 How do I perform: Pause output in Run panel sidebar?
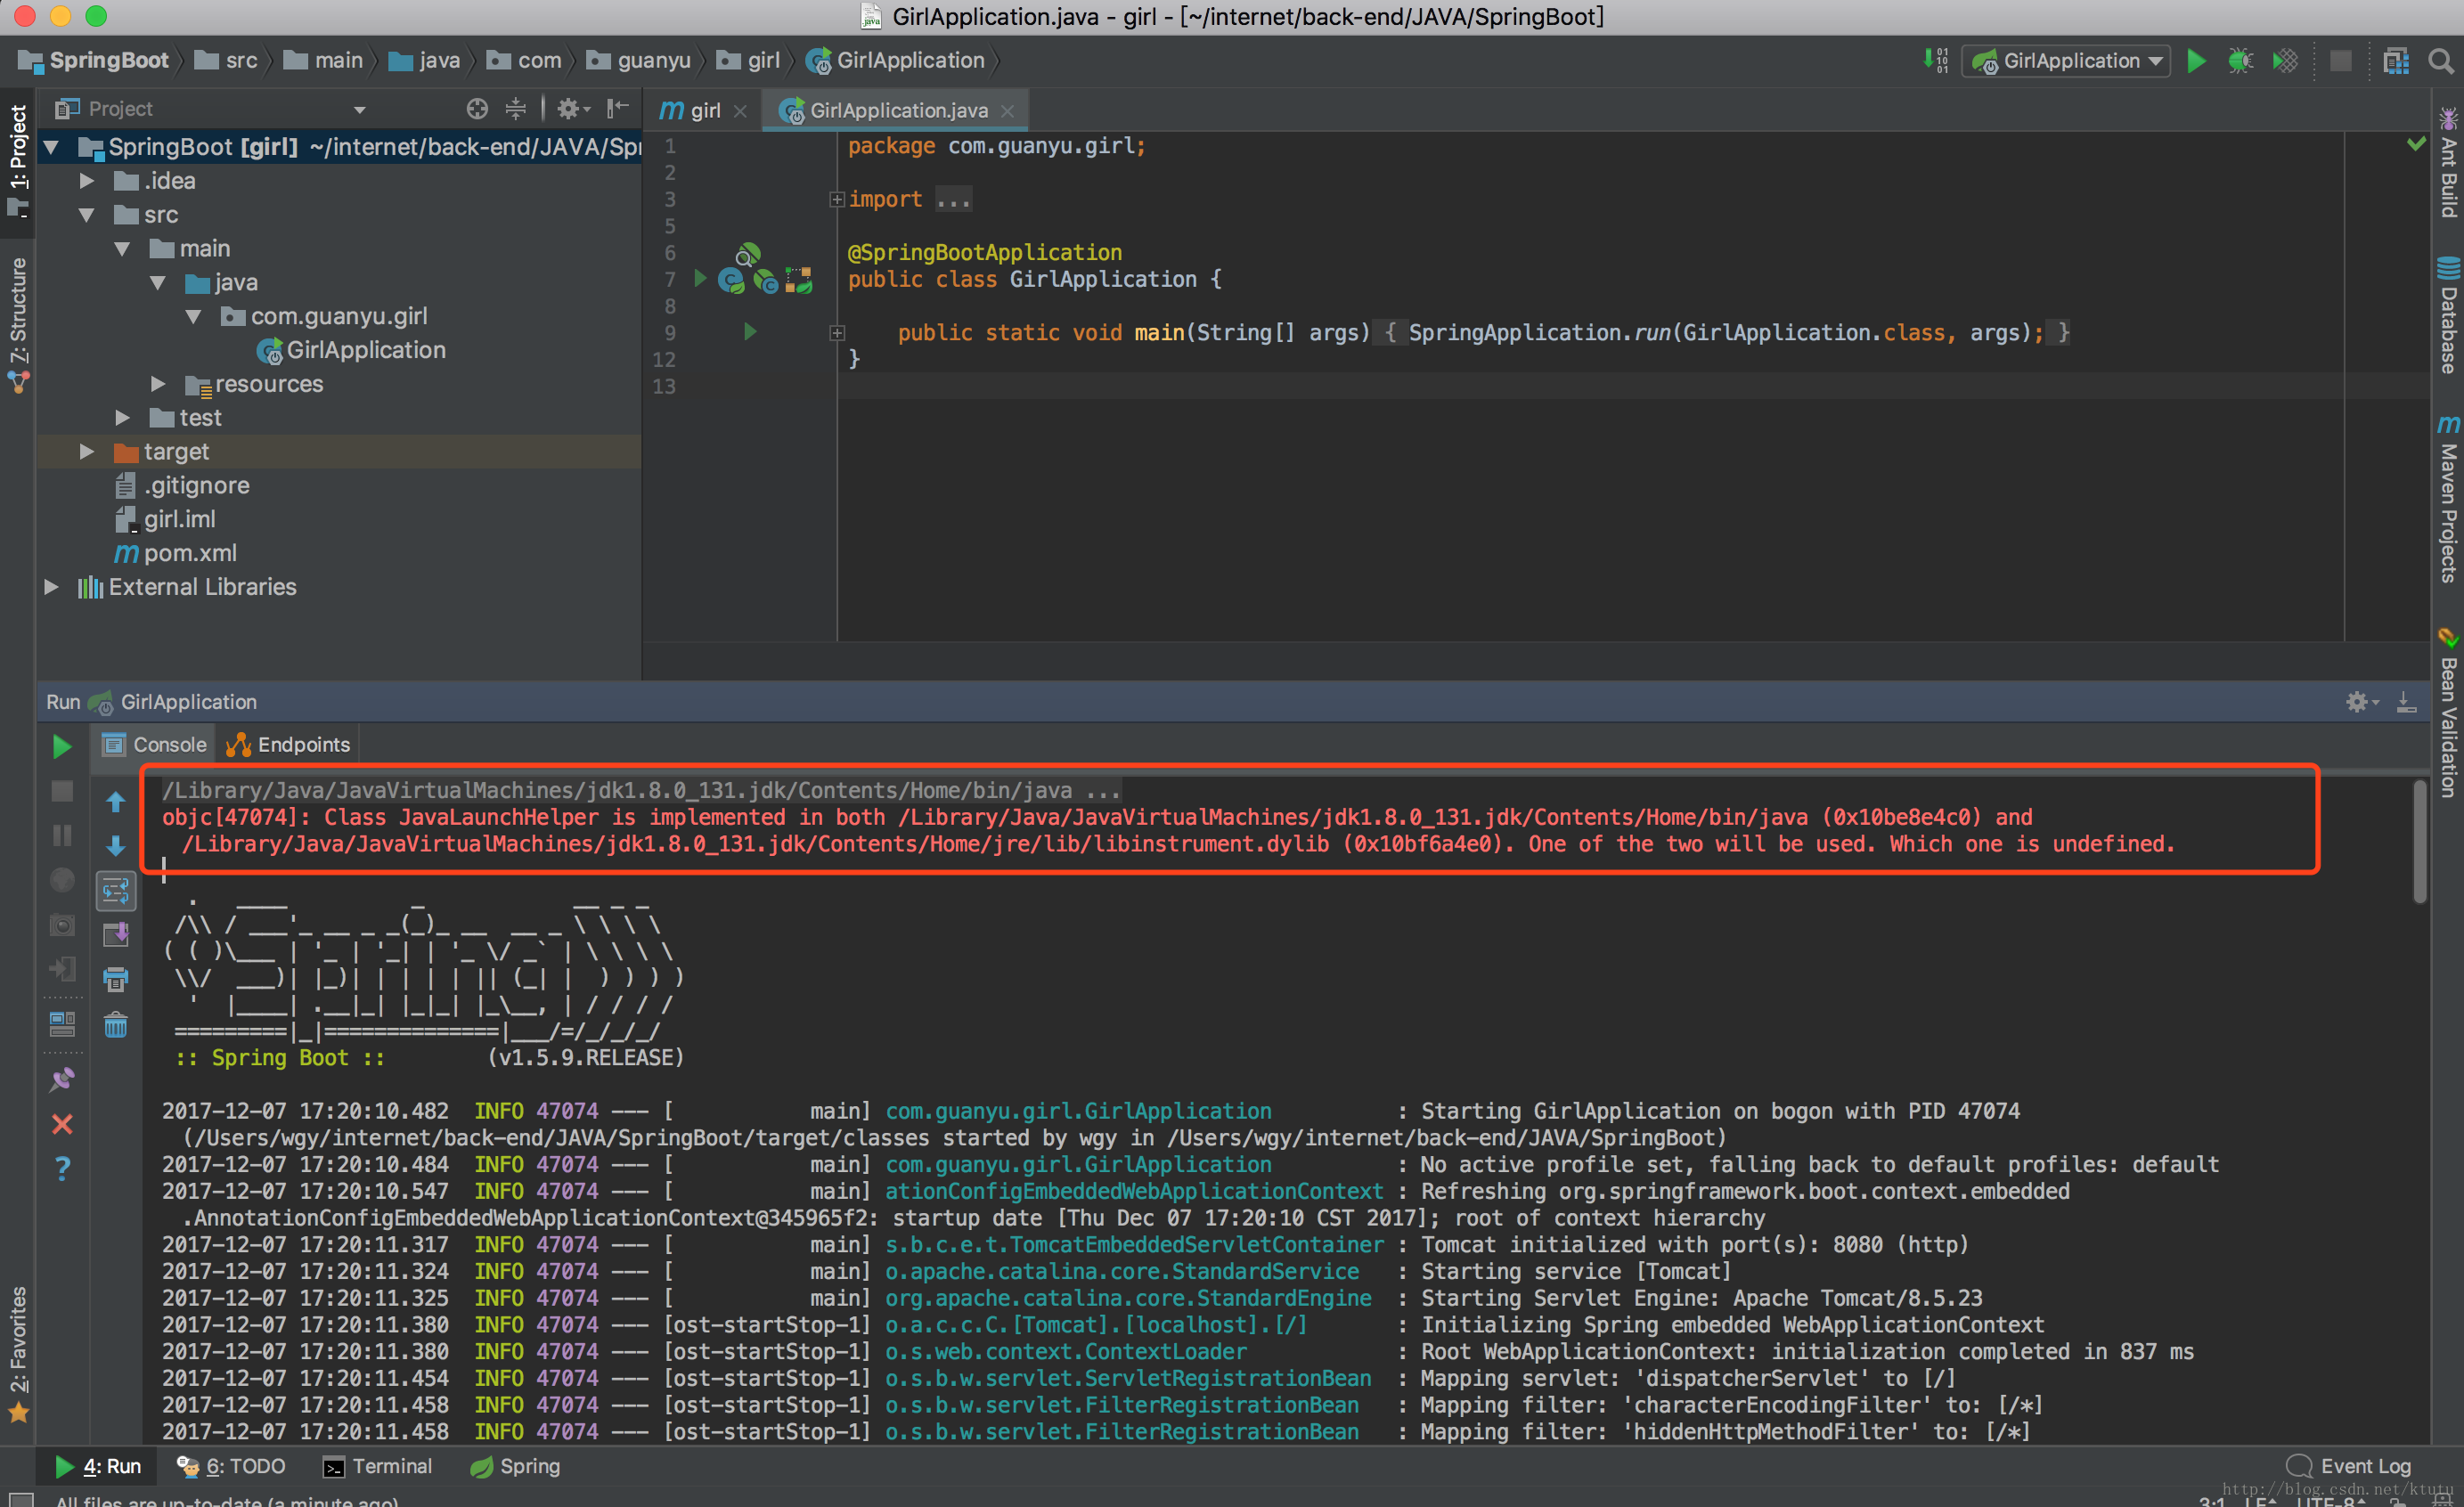click(x=62, y=835)
